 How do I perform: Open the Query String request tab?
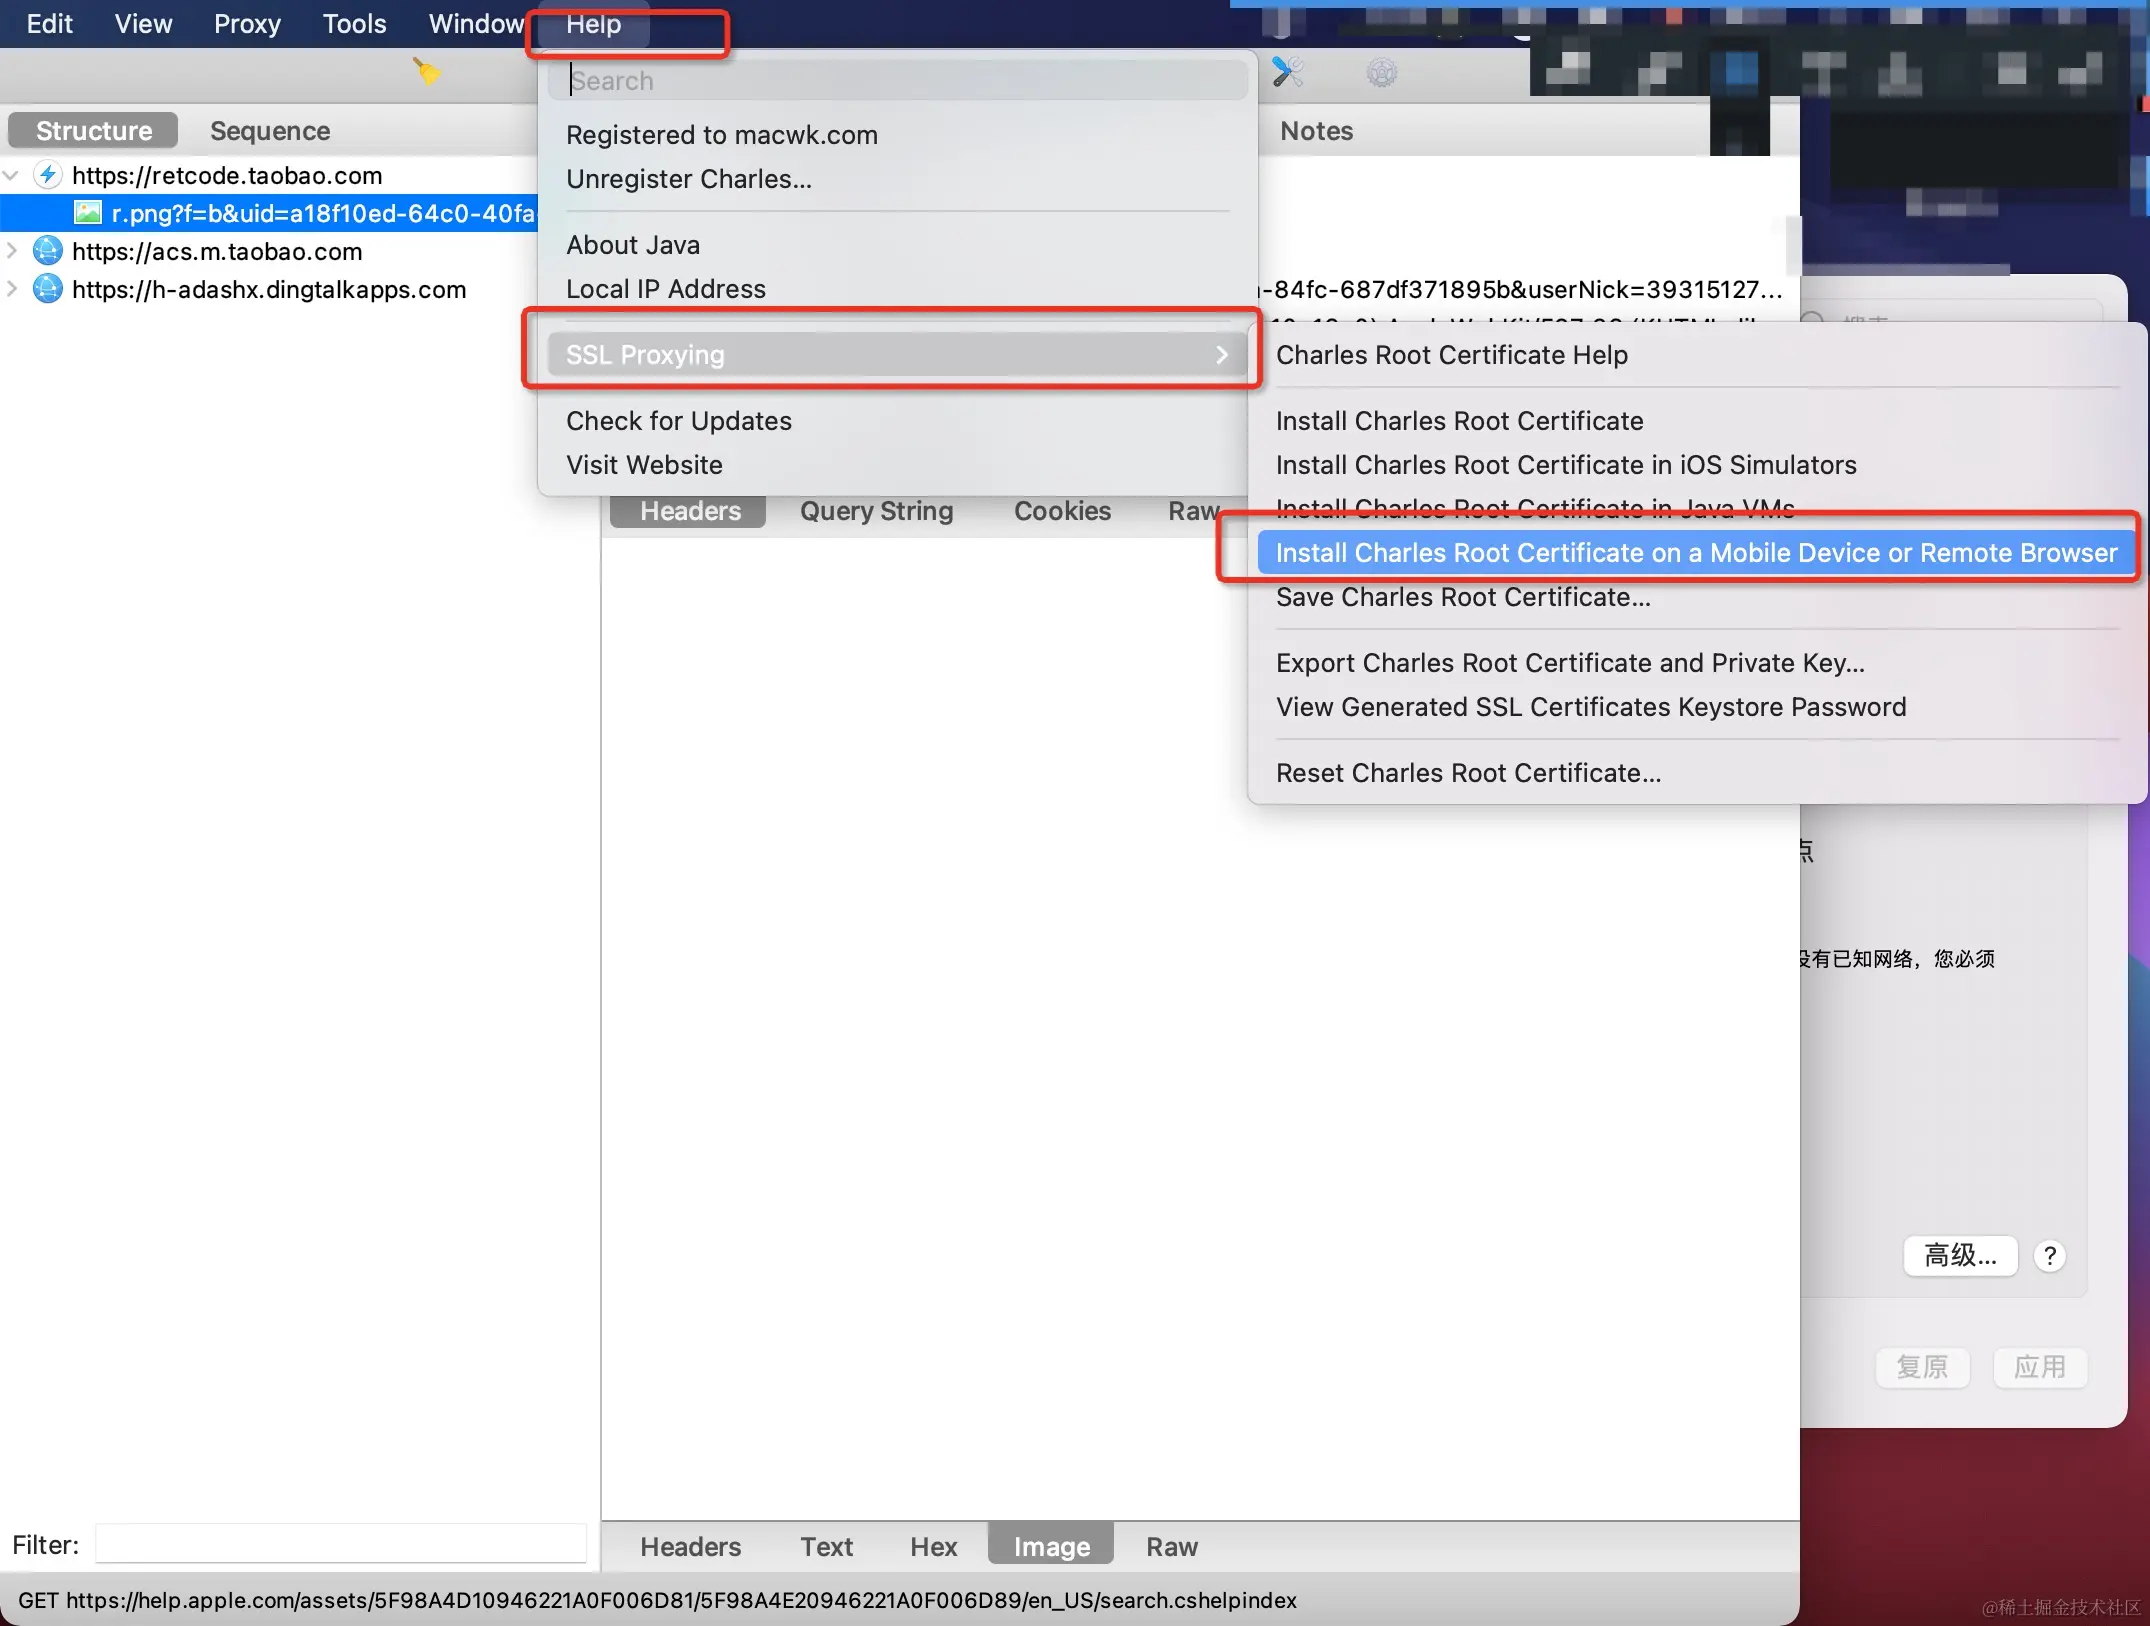pyautogui.click(x=876, y=511)
